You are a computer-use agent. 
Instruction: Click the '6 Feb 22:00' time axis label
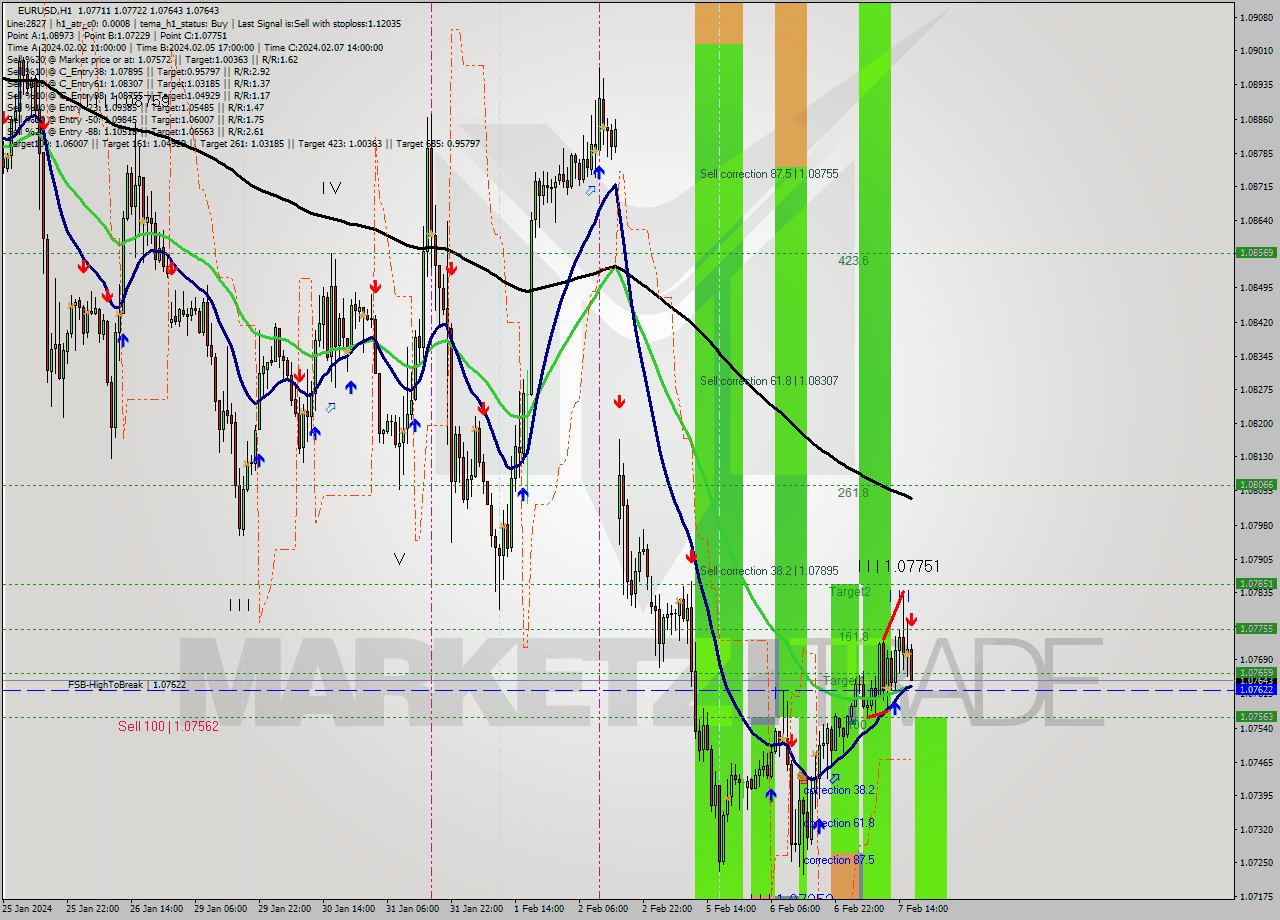pyautogui.click(x=859, y=909)
